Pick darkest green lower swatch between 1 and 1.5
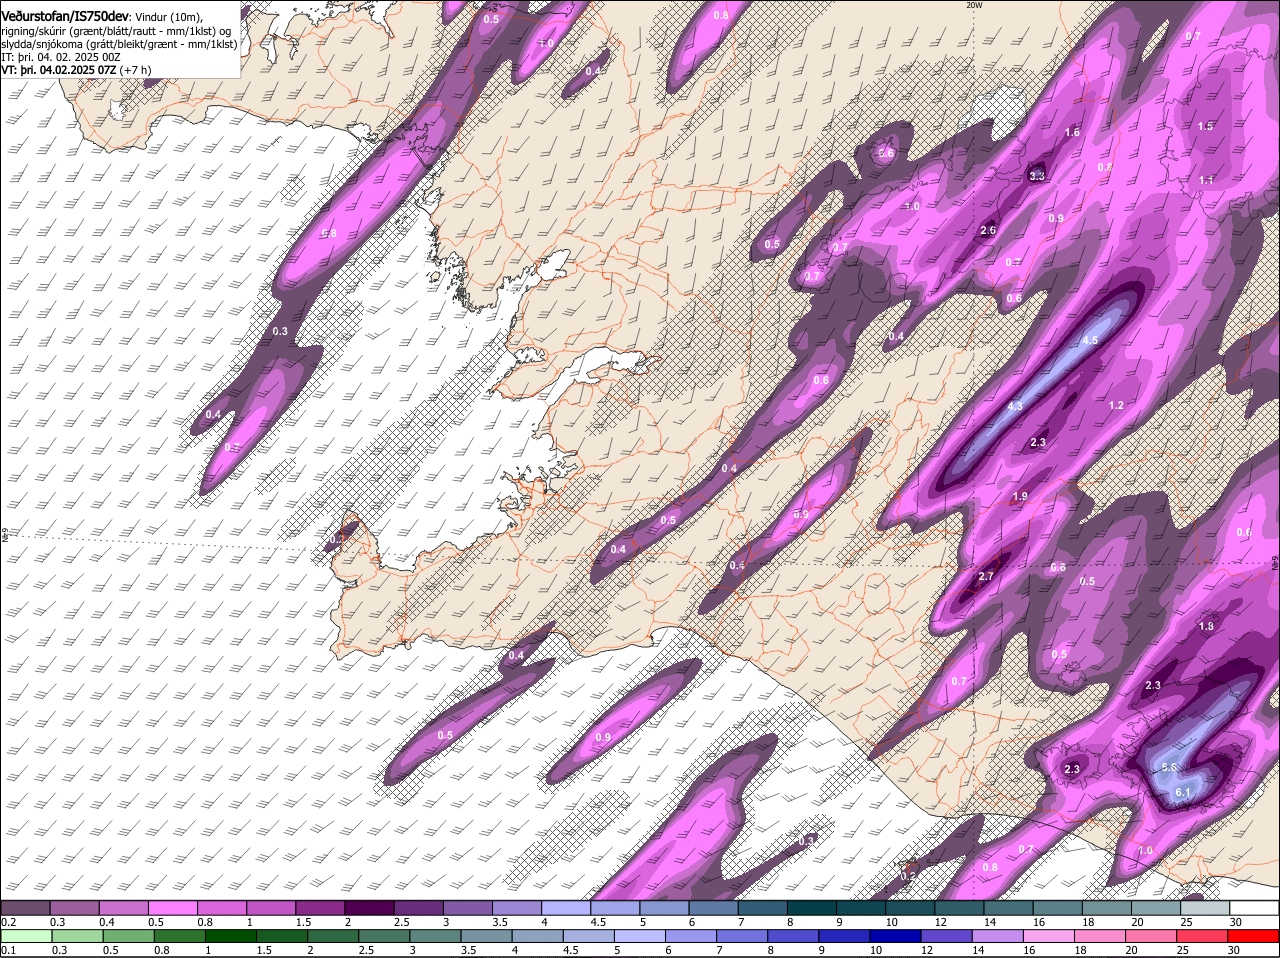1280x958 pixels. point(229,935)
